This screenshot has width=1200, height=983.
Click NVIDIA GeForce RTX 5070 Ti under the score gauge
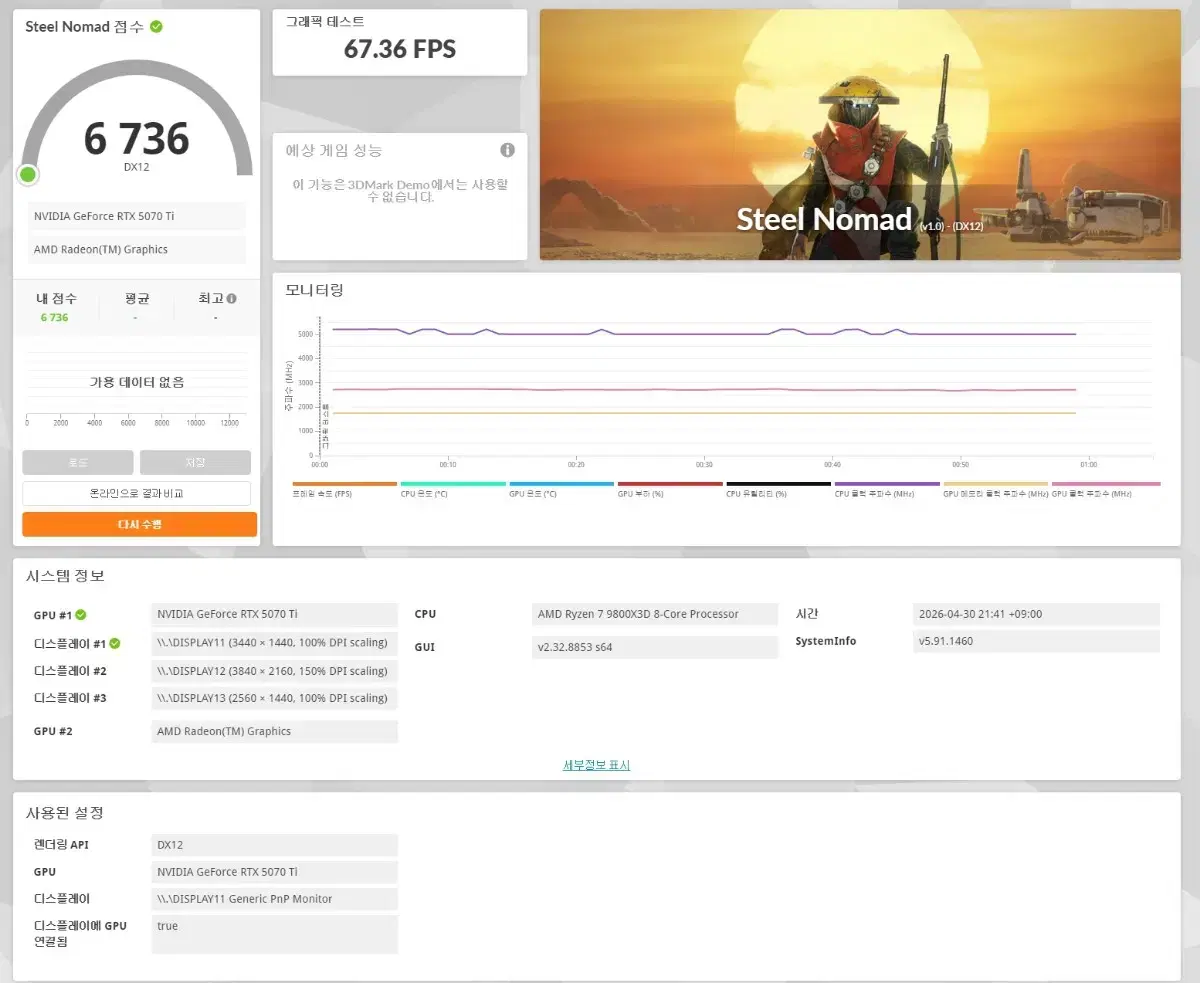point(137,216)
